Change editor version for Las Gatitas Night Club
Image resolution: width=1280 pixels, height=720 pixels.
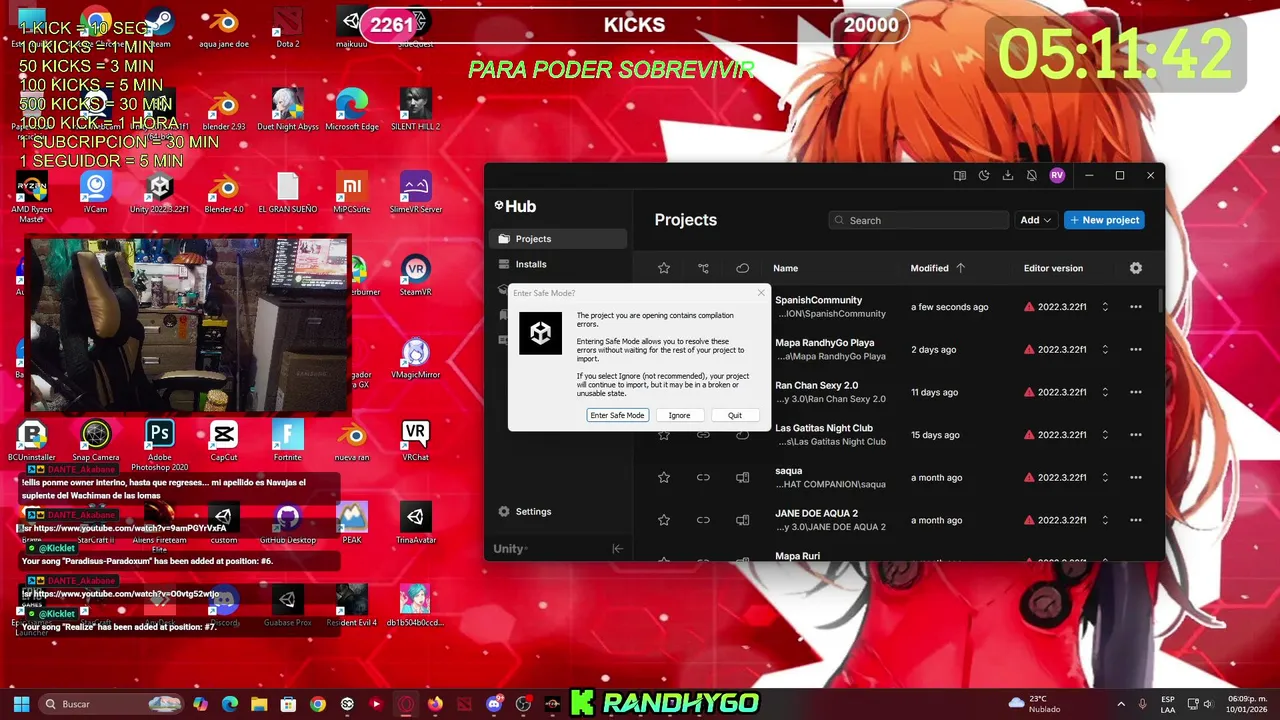(1105, 435)
